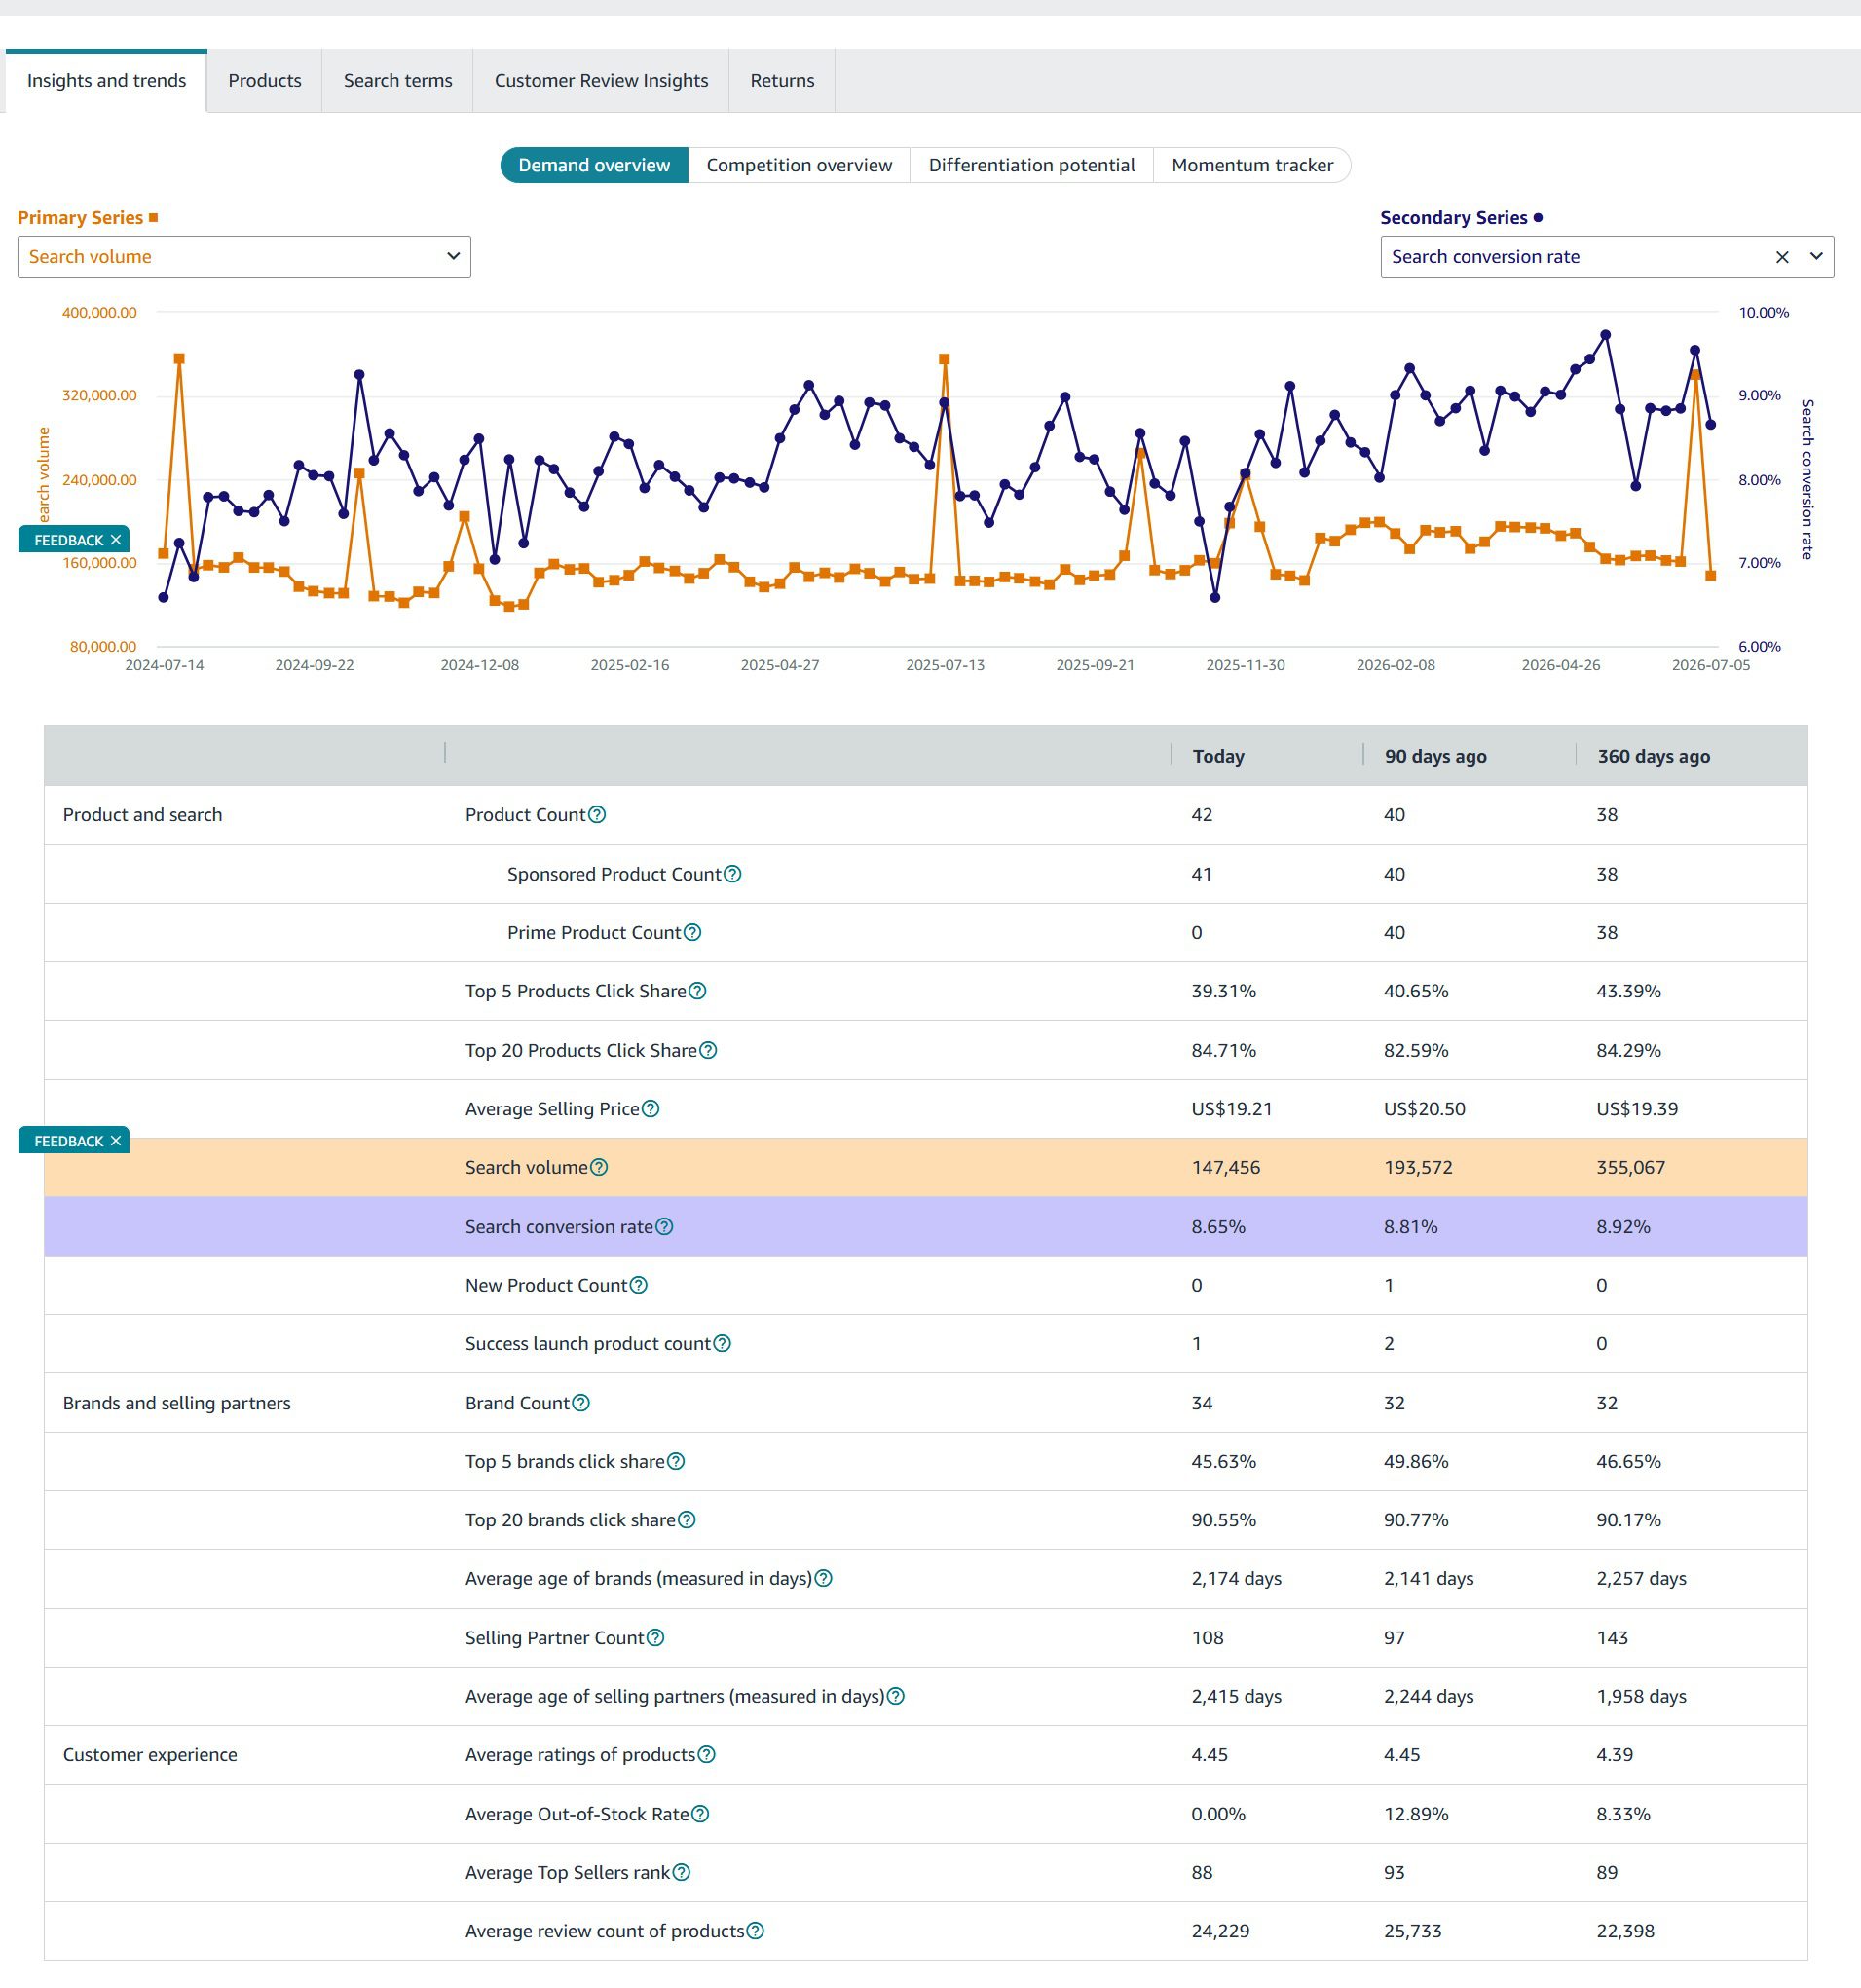The image size is (1861, 1988).
Task: Click the FEEDBACK button over the chart
Action: pos(68,540)
